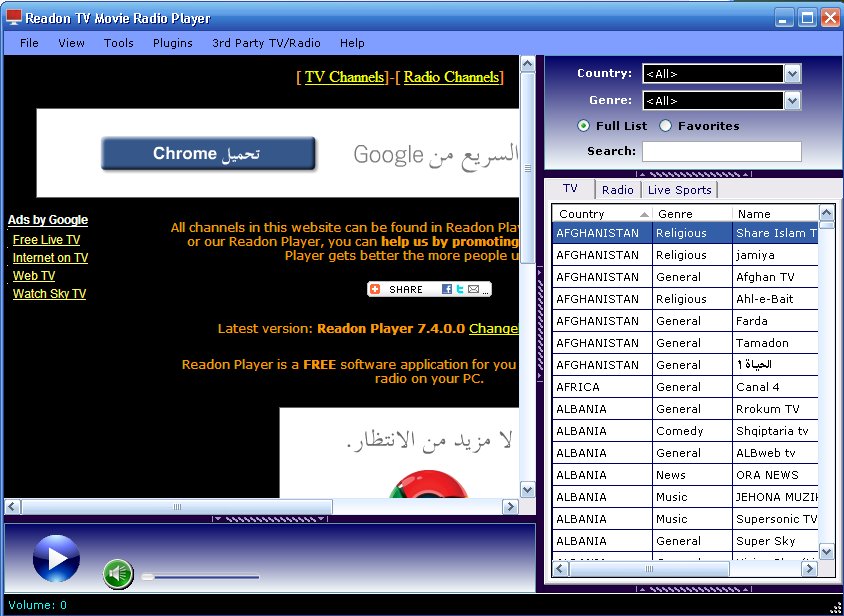Open the Tools menu

point(118,43)
